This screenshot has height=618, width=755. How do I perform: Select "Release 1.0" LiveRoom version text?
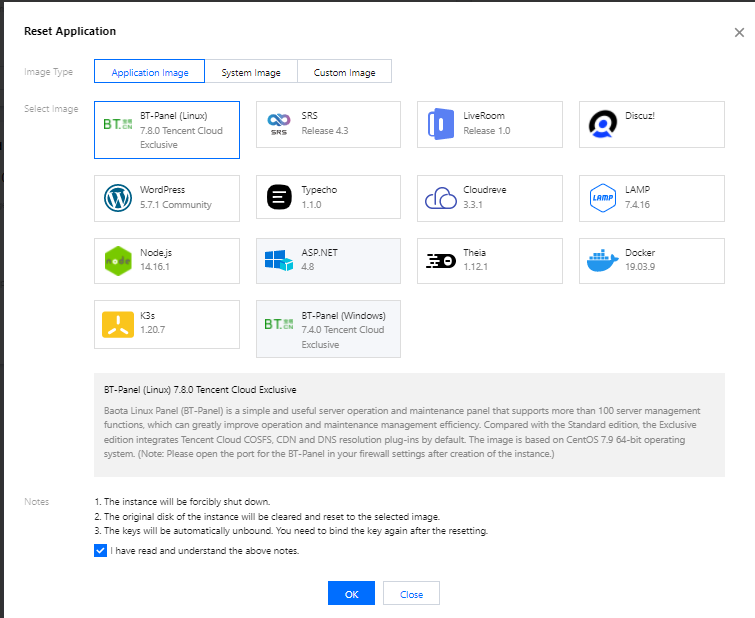(x=487, y=131)
